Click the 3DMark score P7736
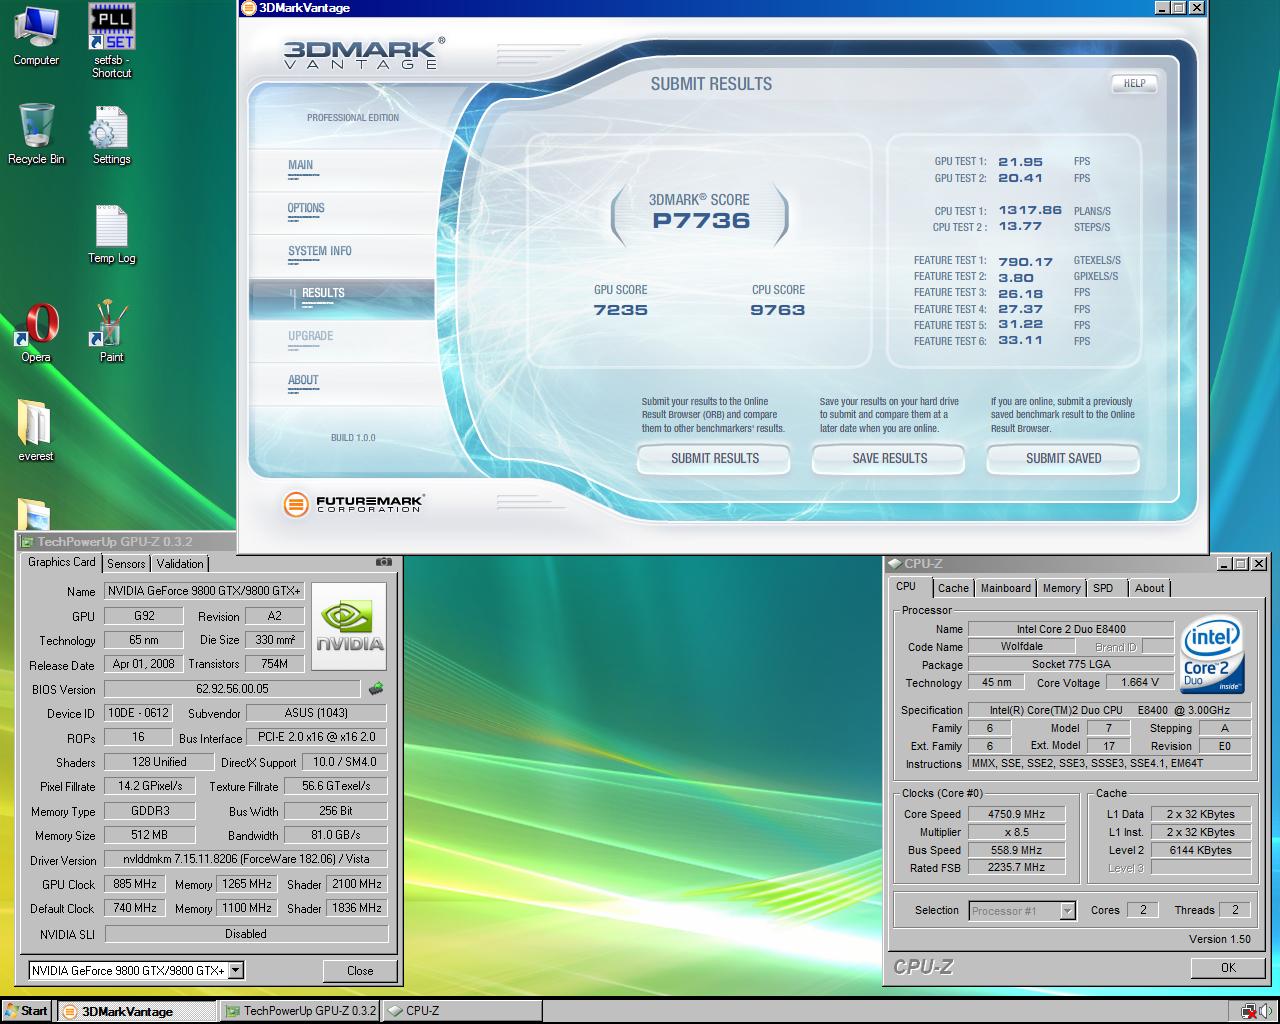This screenshot has height=1024, width=1280. click(701, 221)
